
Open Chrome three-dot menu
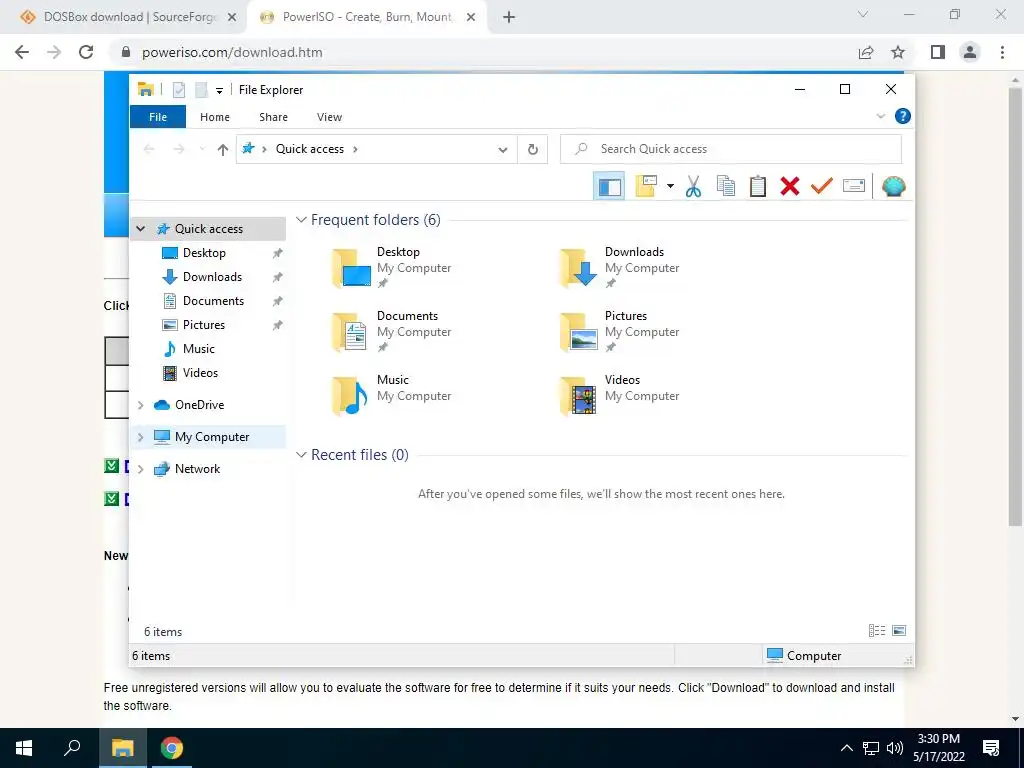1002,52
